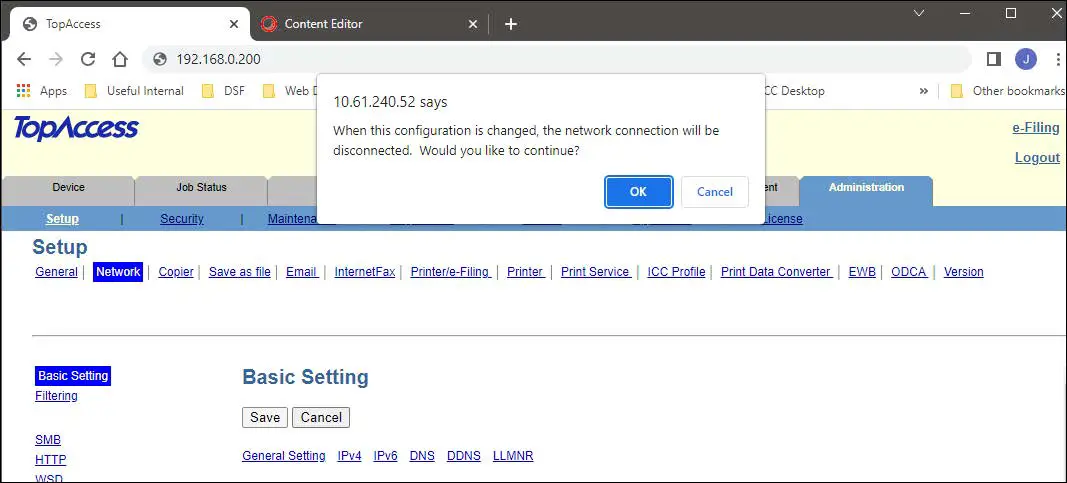Open SMB settings in sidebar

pyautogui.click(x=48, y=440)
